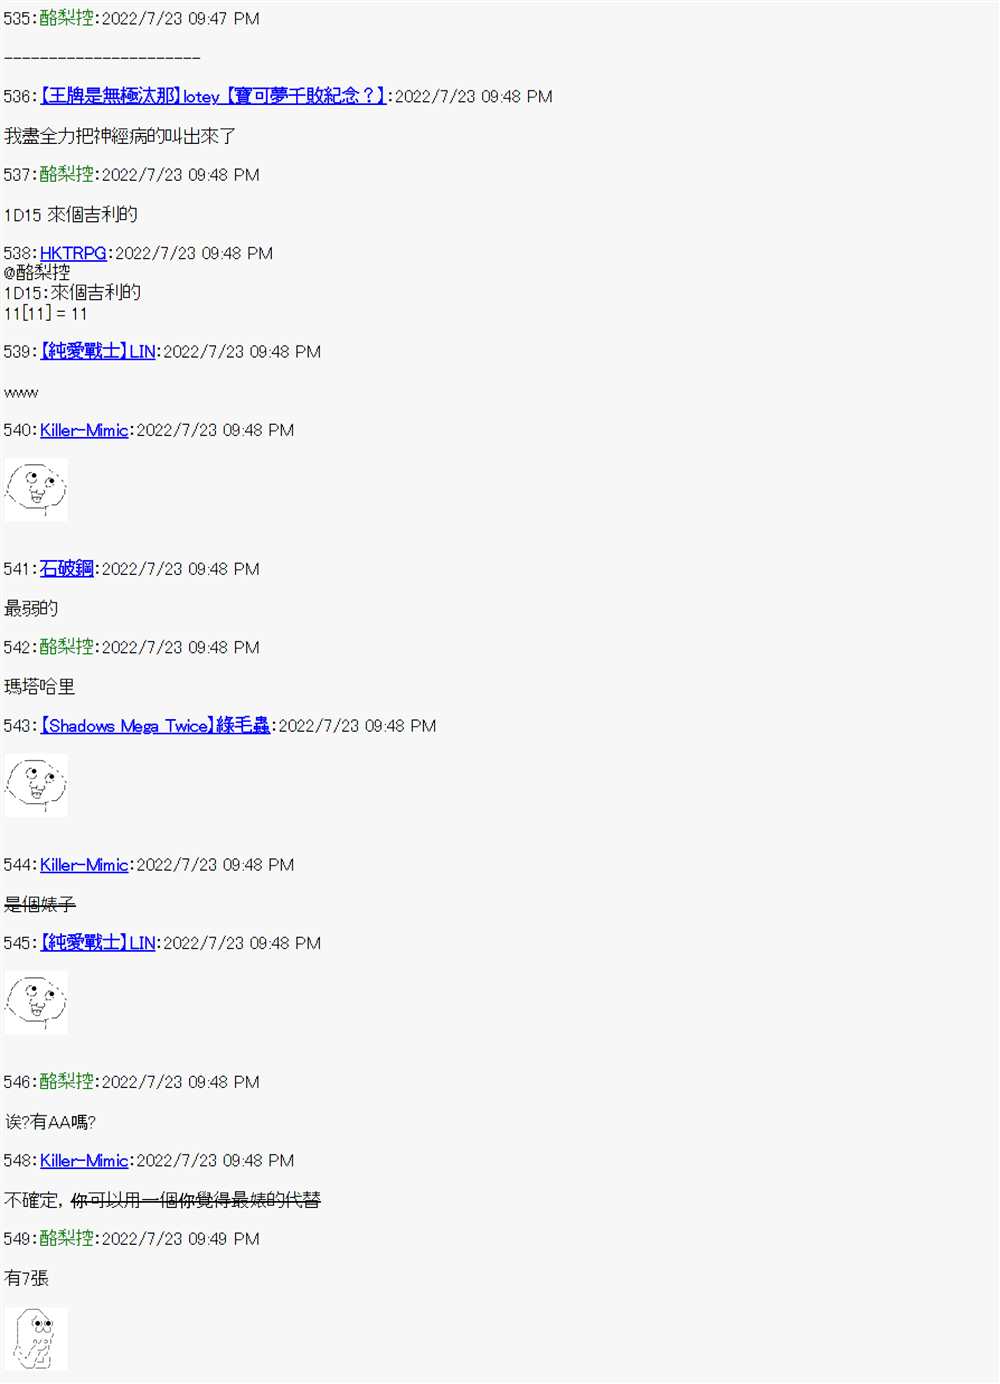This screenshot has width=1000, height=1384.
Task: Click the strikethrough text 是個婊子
Action: click(40, 904)
